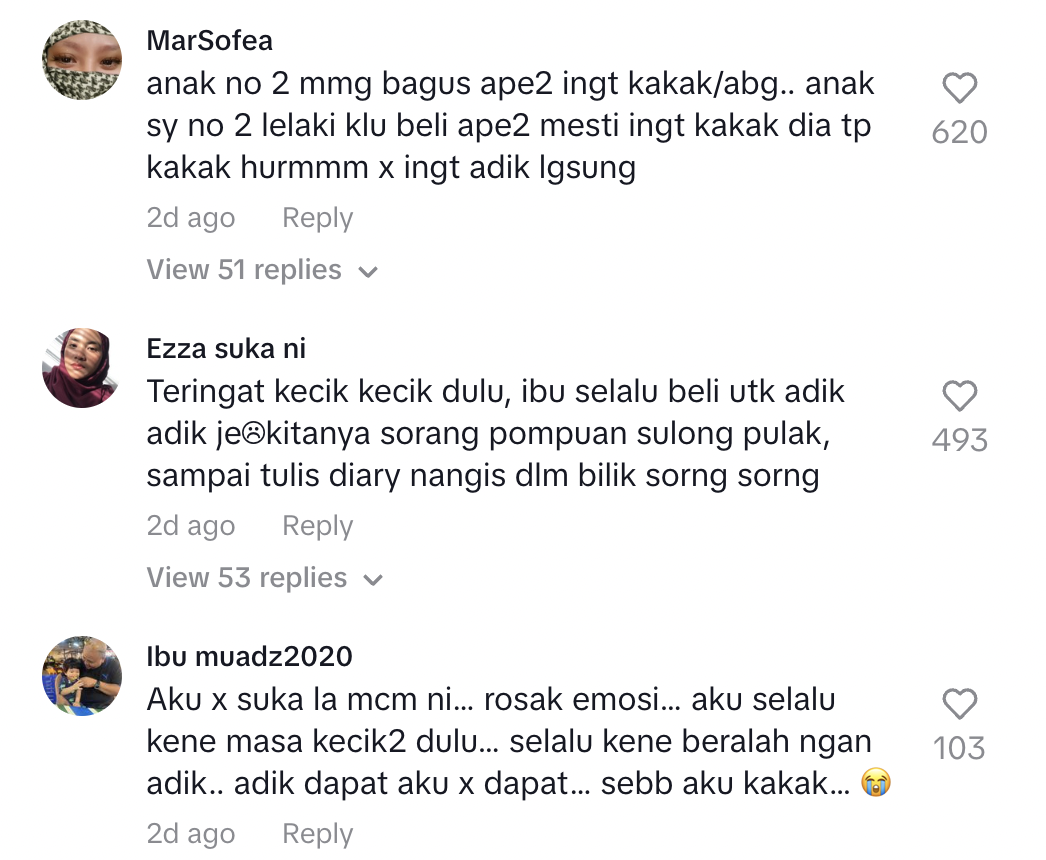The width and height of the screenshot is (1046, 860).
Task: Click the username Ezza suka ni
Action: [226, 349]
